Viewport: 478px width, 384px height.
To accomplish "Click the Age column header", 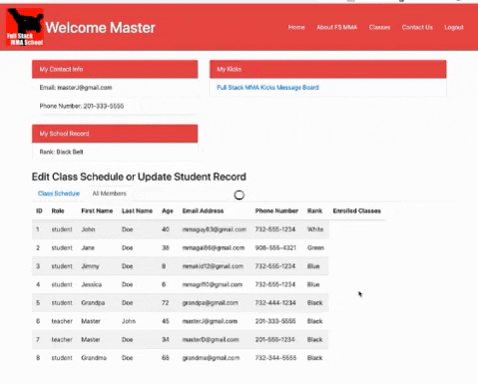I will point(167,211).
